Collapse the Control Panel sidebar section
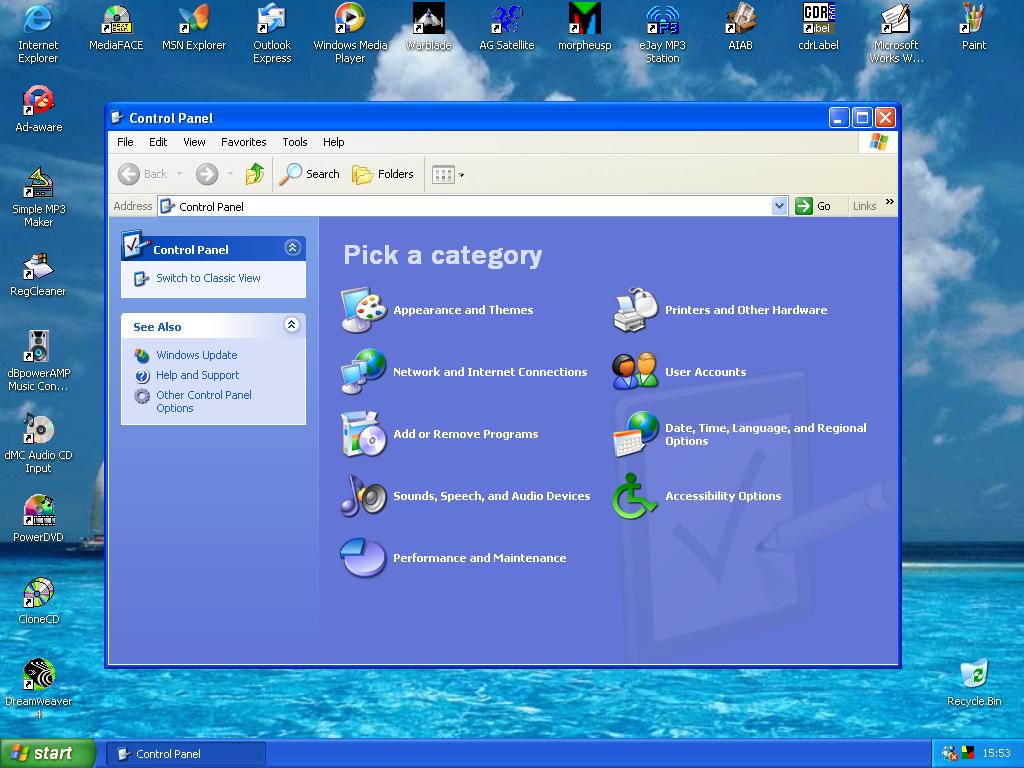Screen dimensions: 1024x768 tap(292, 248)
